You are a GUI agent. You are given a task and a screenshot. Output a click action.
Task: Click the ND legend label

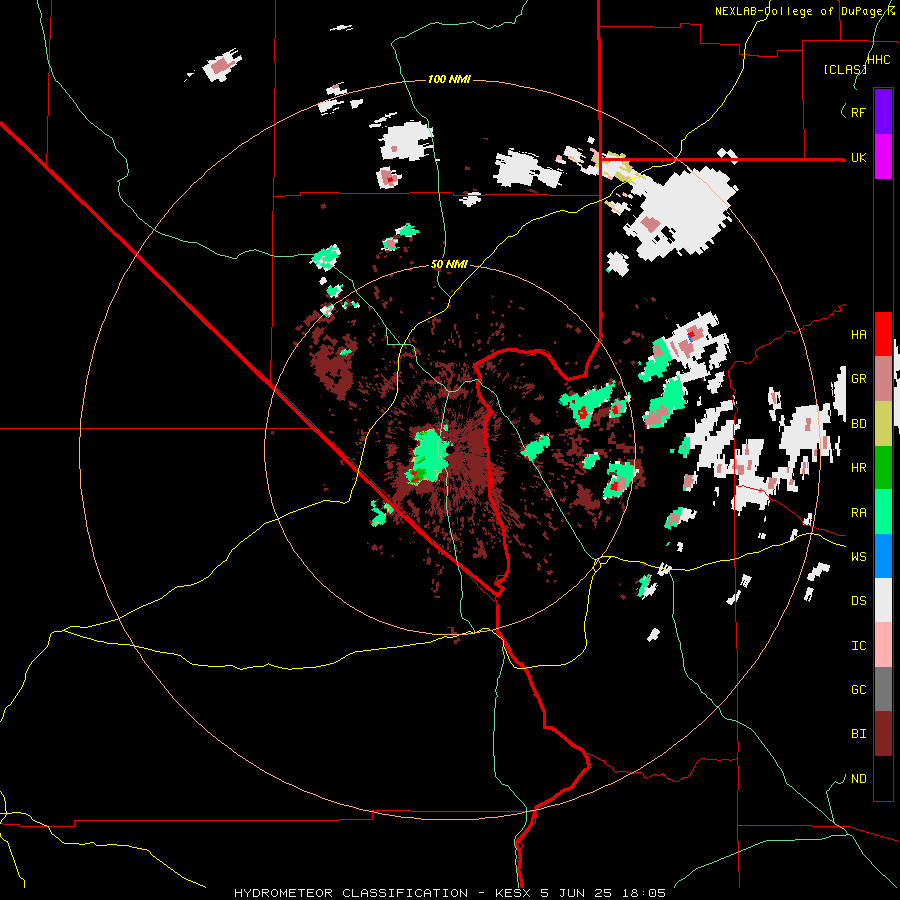point(858,778)
